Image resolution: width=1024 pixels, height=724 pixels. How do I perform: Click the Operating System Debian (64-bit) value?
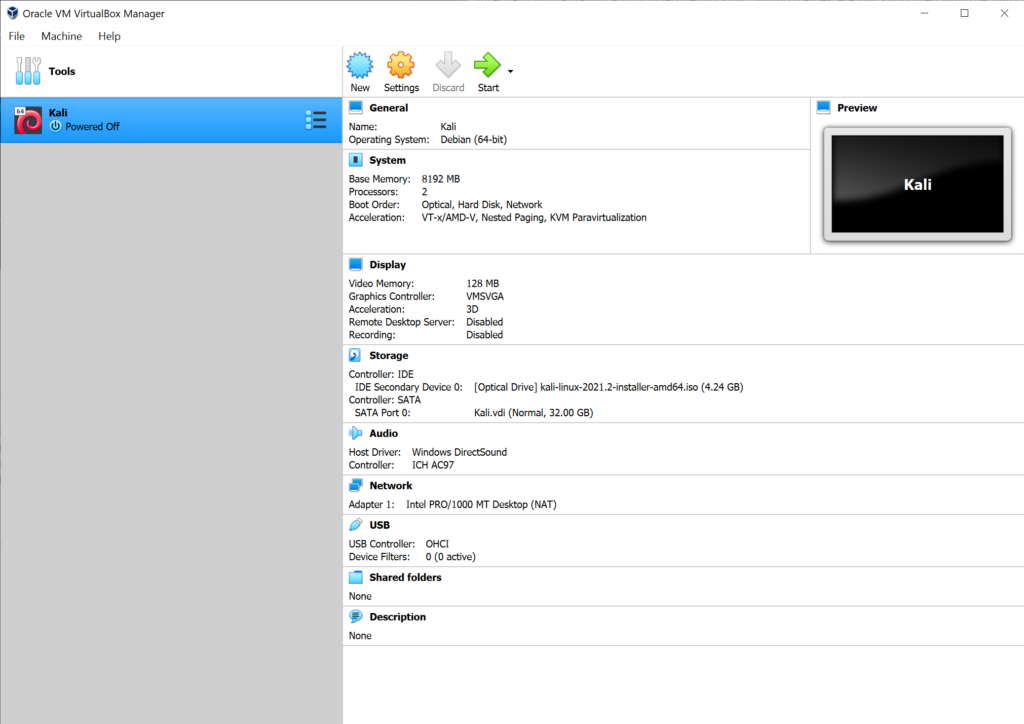473,140
